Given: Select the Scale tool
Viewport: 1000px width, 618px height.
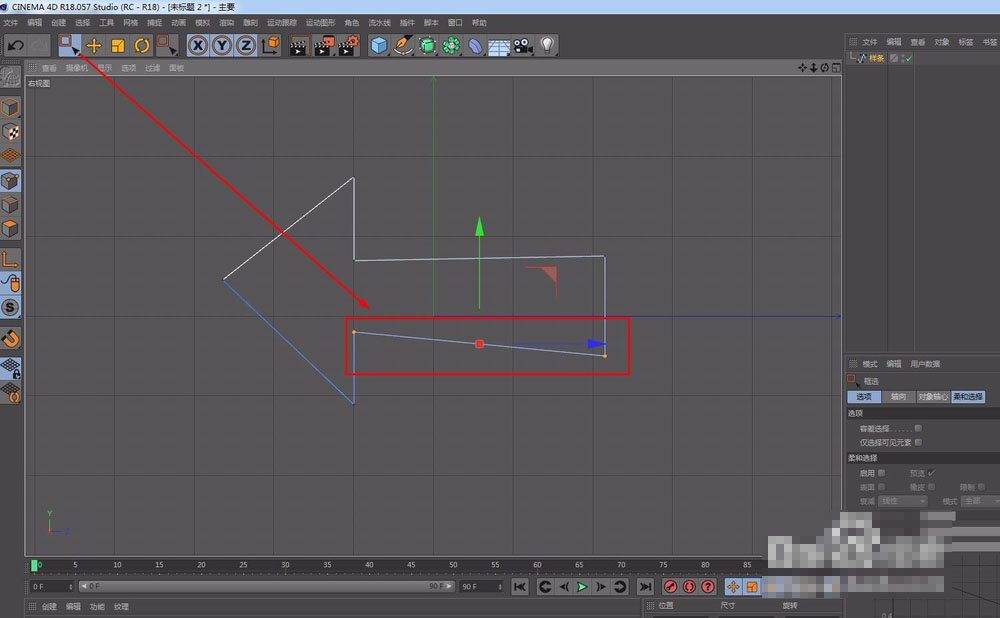Looking at the screenshot, I should tap(118, 45).
